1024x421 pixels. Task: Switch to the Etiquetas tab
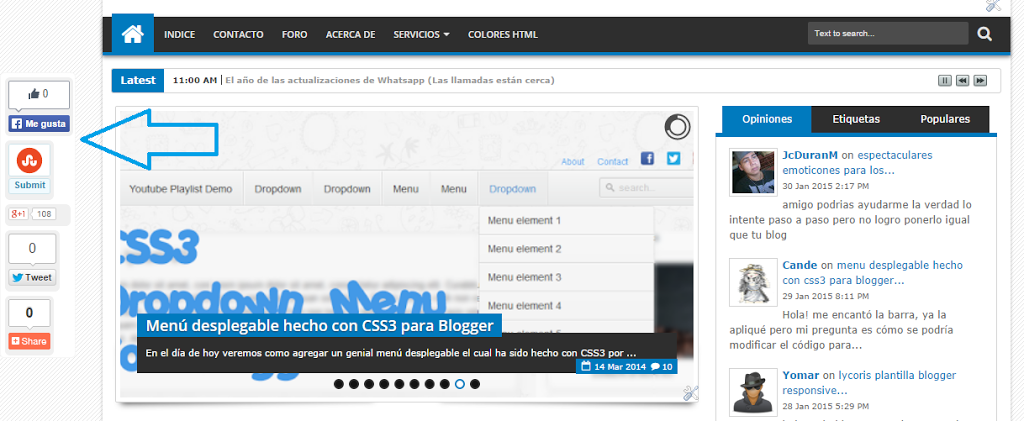click(x=856, y=119)
